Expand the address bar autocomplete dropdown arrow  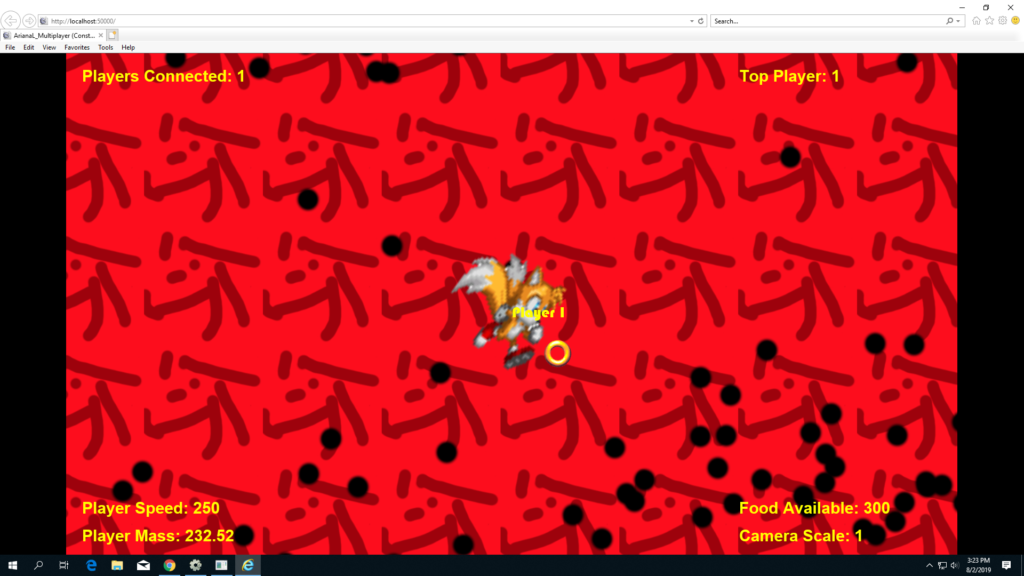[692, 21]
